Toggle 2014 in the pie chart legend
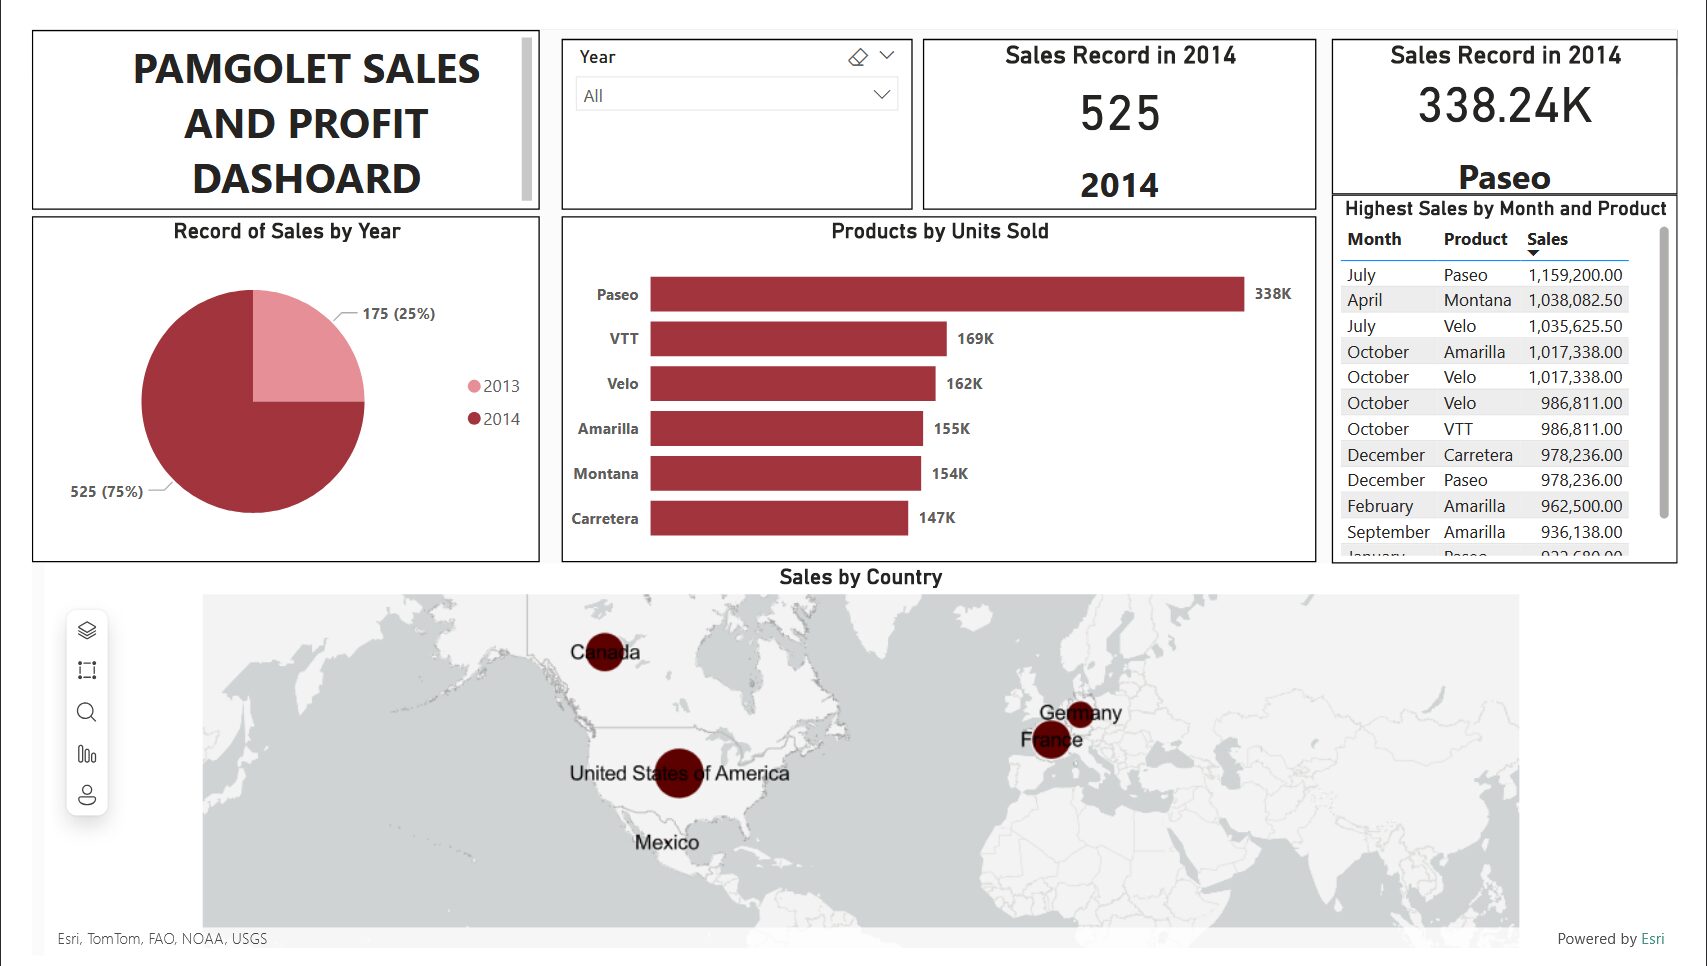 pyautogui.click(x=494, y=419)
